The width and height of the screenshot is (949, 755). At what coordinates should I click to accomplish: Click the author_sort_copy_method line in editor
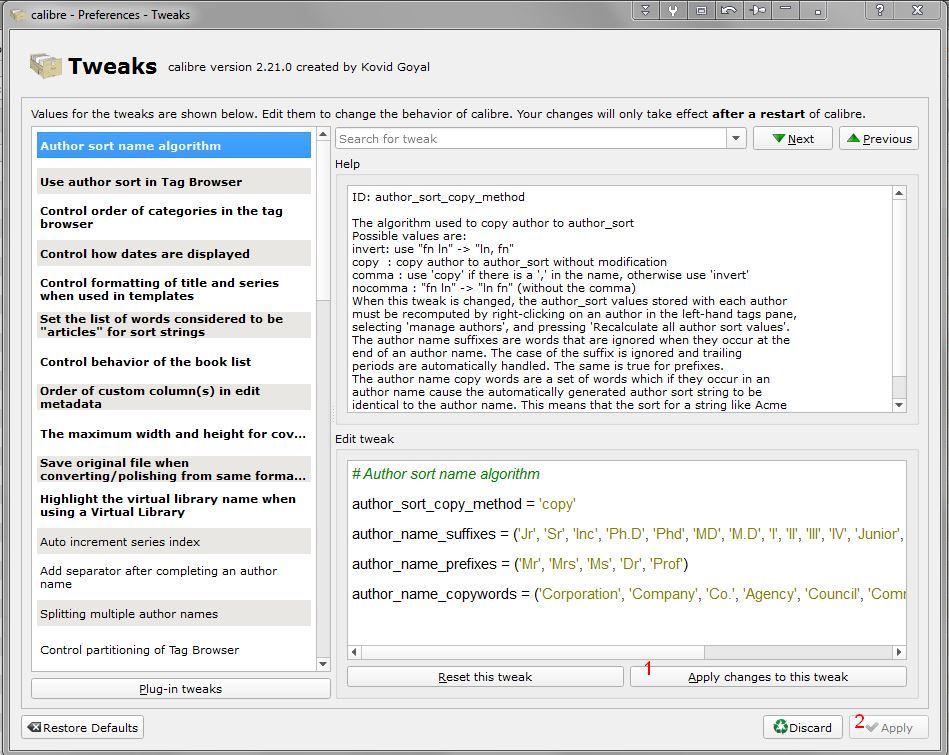coord(464,504)
